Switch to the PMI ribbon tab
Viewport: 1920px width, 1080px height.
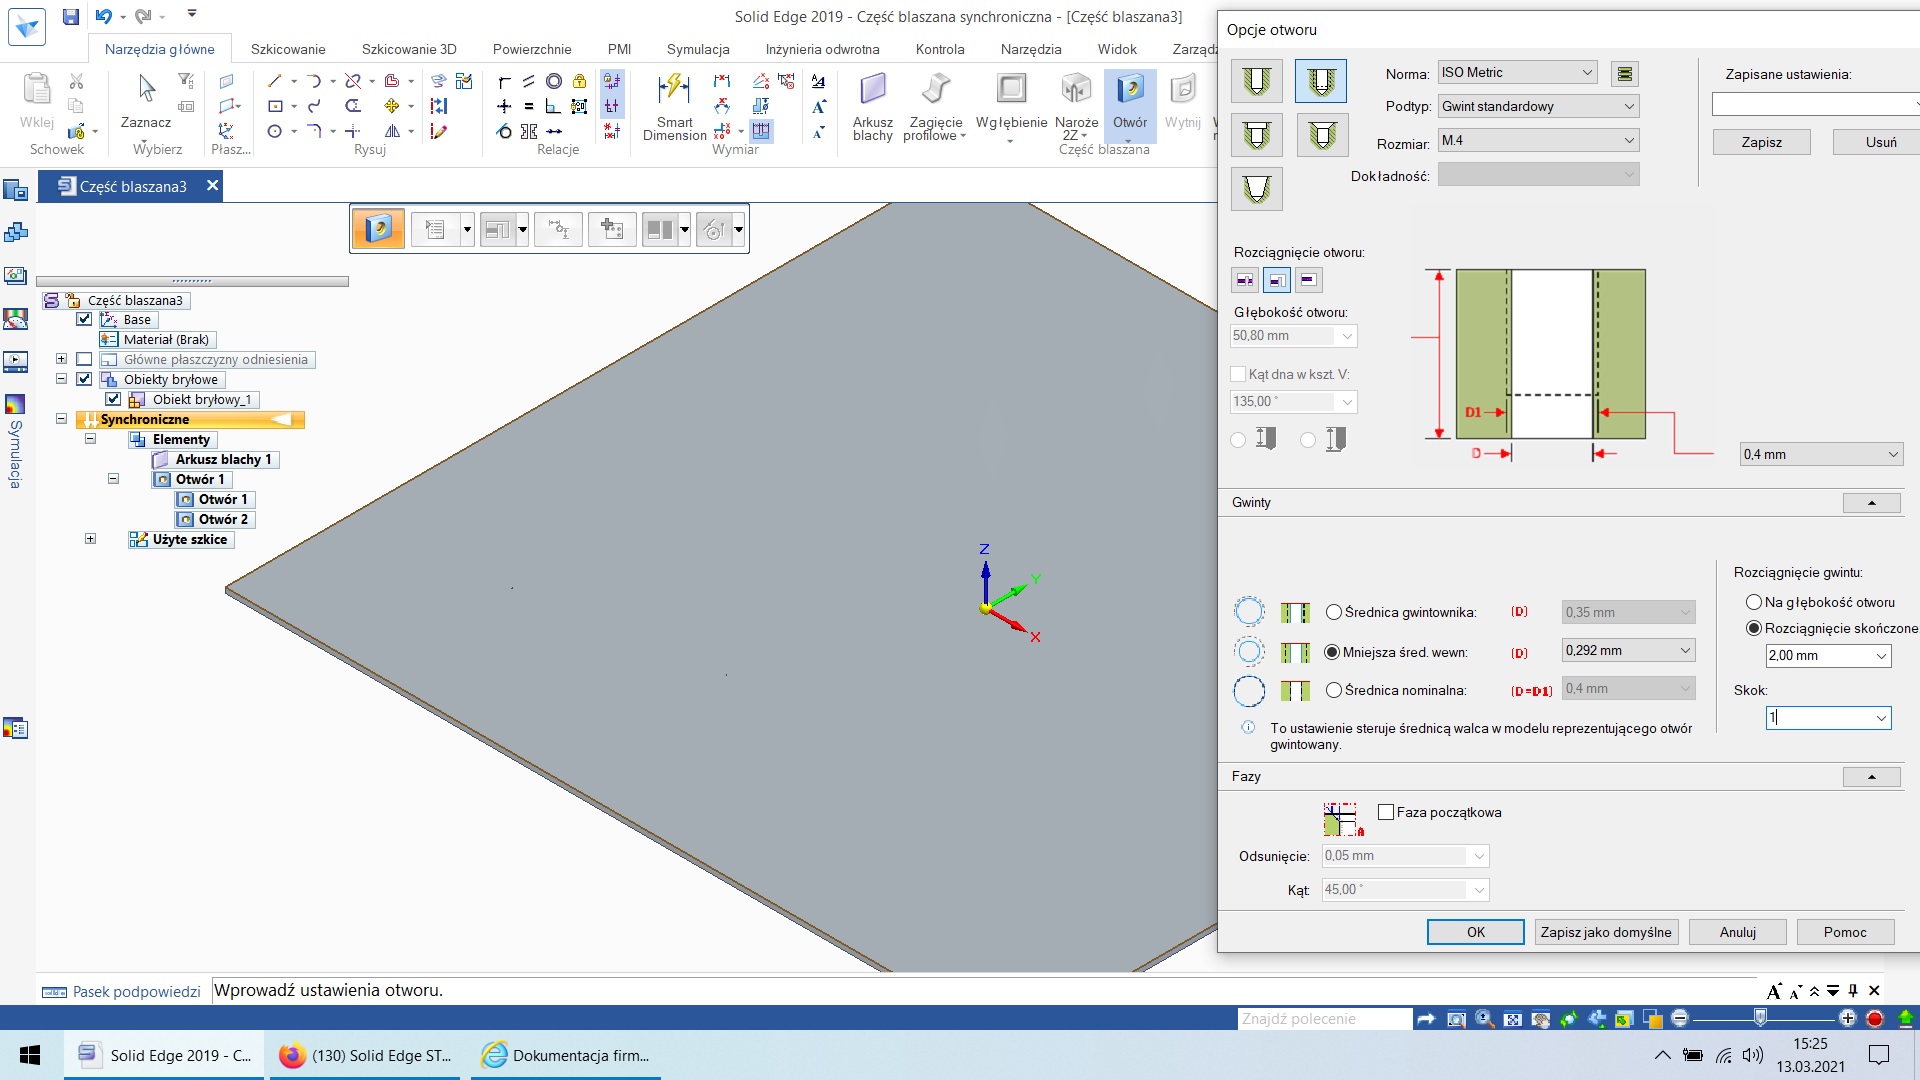(619, 49)
